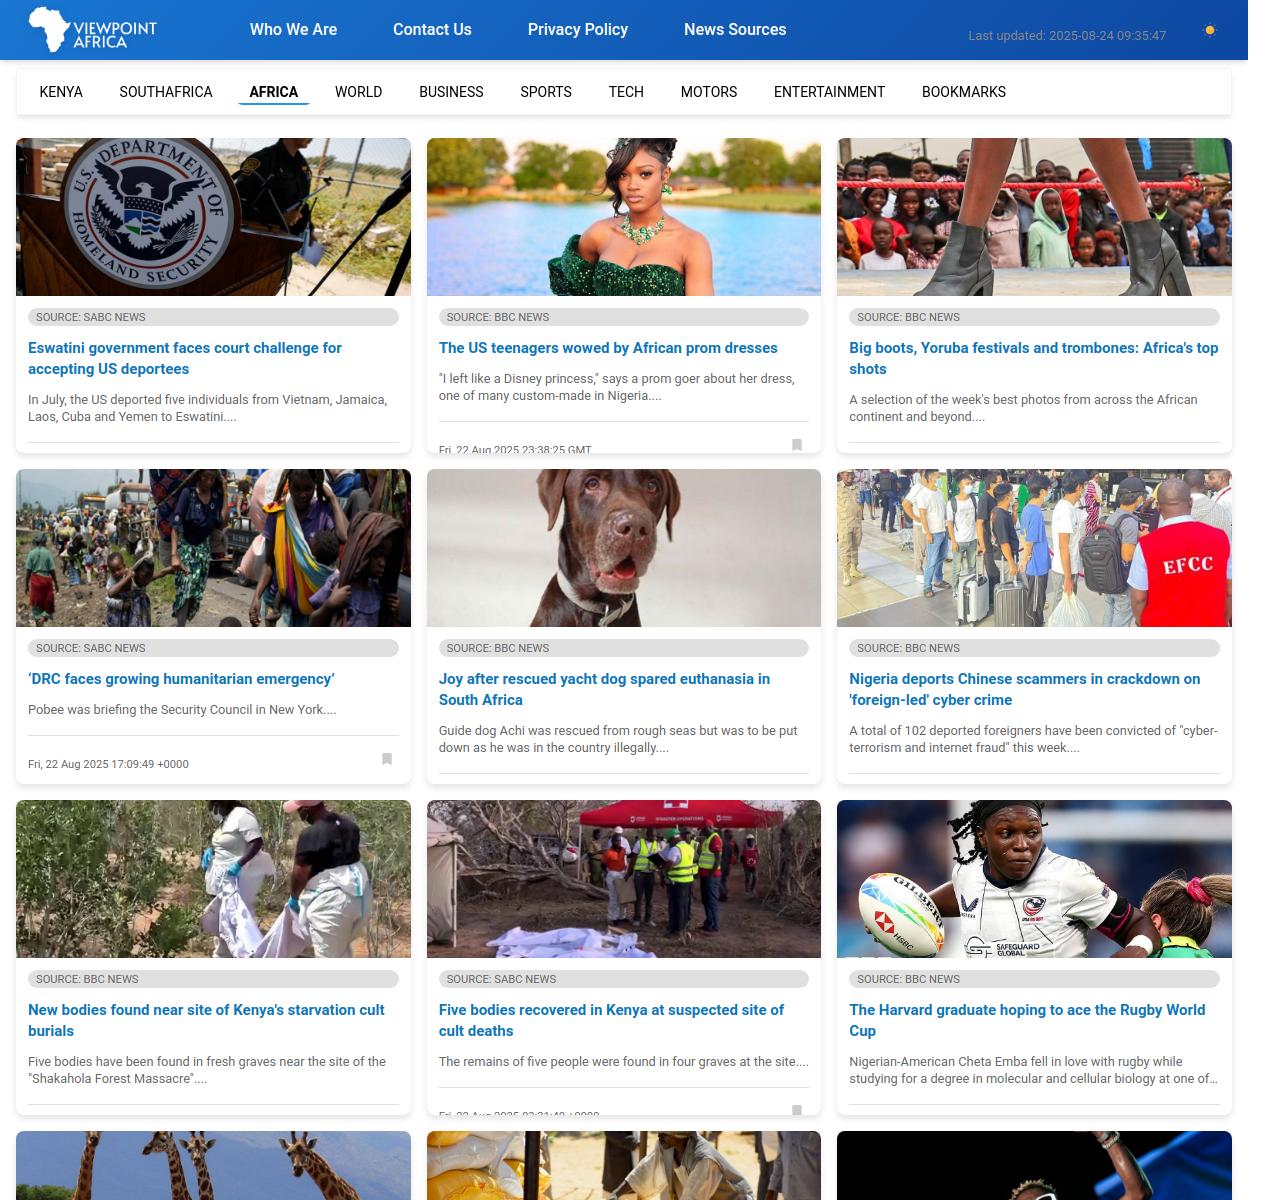Open News Sources in top navigation

coord(734,30)
